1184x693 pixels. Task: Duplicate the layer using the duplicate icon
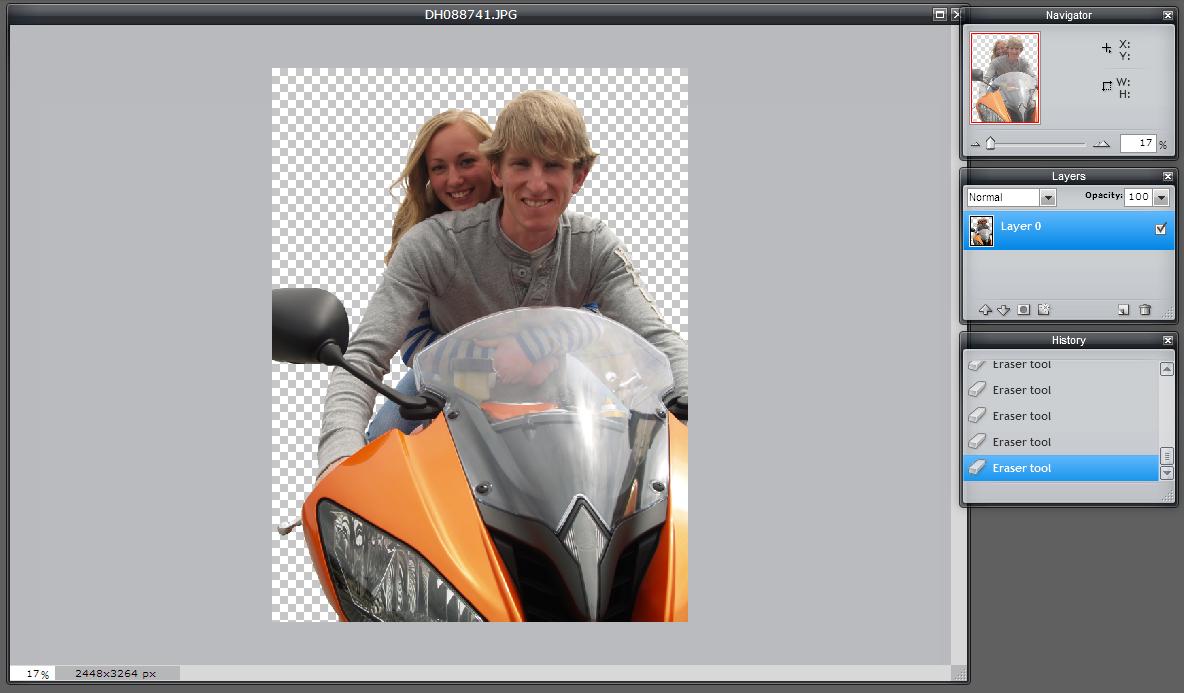pos(1124,310)
